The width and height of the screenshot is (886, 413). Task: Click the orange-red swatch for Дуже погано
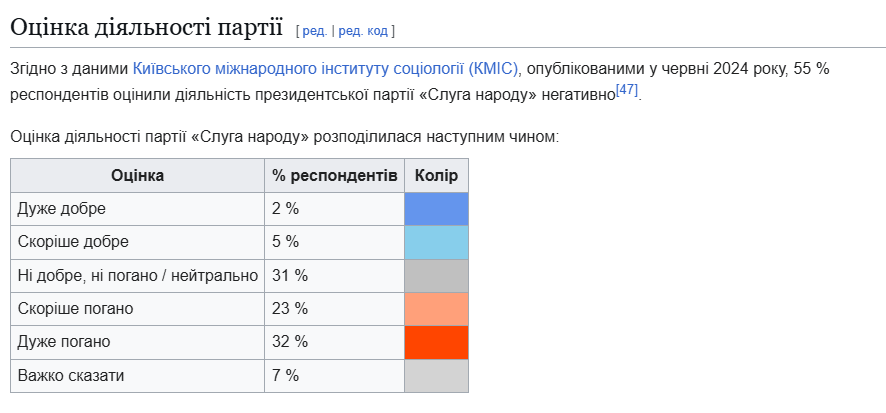click(436, 342)
